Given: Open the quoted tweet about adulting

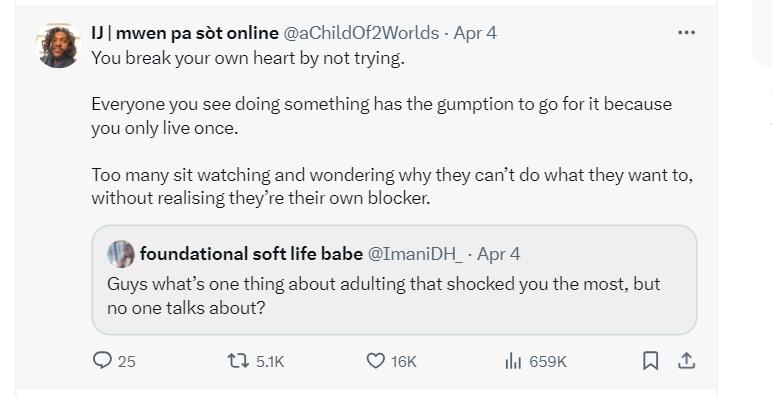Looking at the screenshot, I should click(x=394, y=280).
